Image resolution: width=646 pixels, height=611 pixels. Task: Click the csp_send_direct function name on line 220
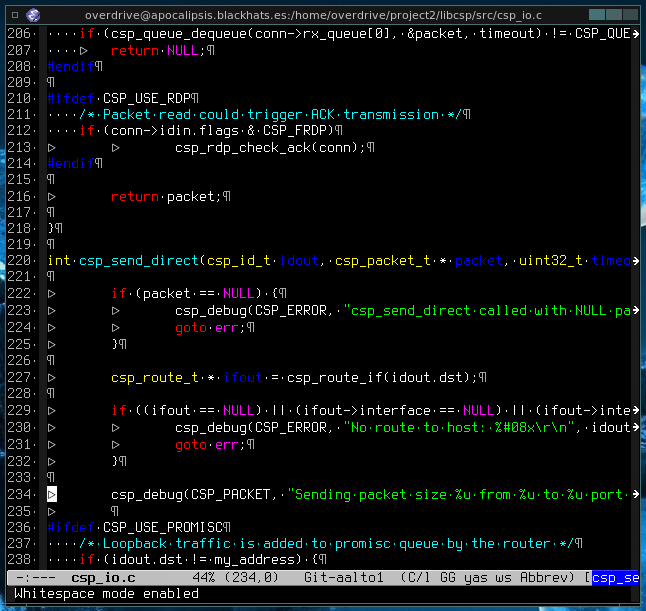coord(139,261)
